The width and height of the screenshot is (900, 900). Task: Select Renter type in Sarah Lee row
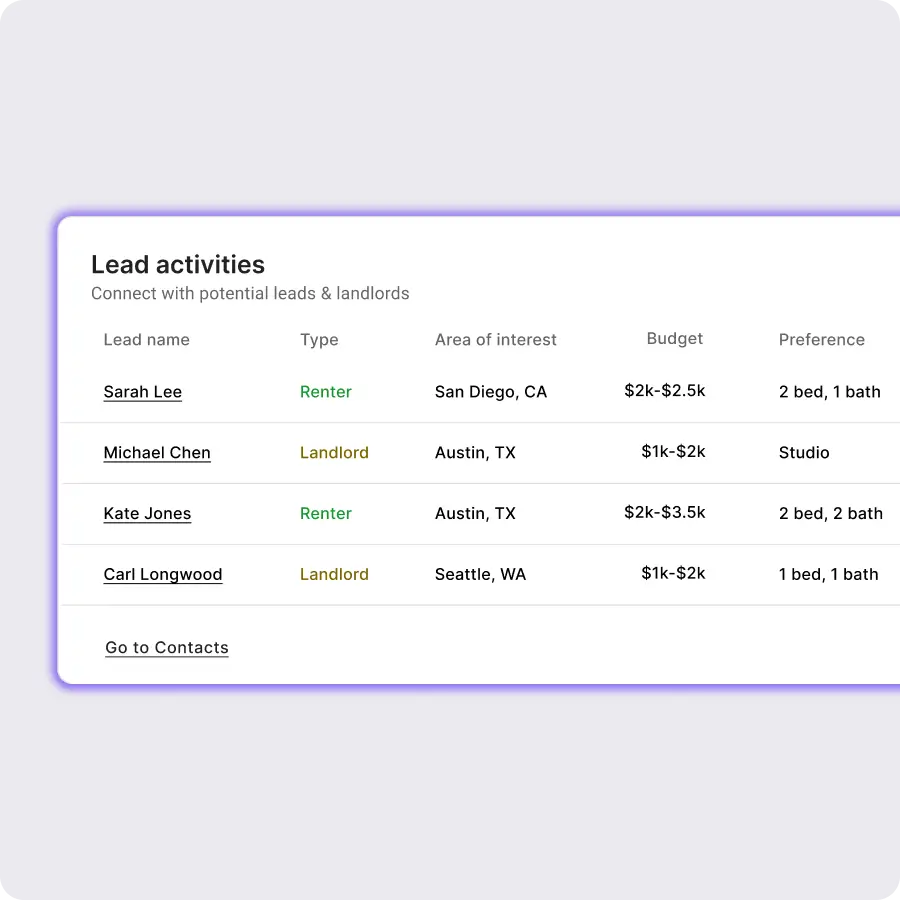coord(325,392)
